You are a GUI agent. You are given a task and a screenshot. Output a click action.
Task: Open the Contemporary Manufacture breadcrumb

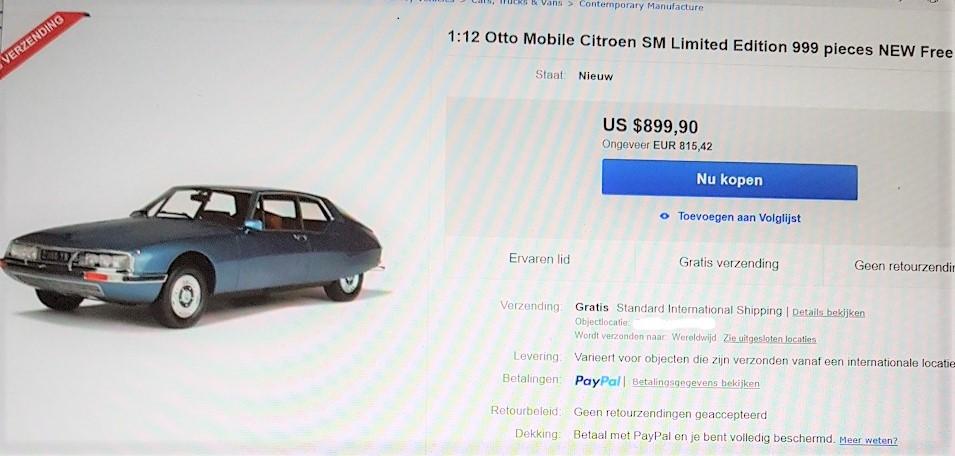pyautogui.click(x=641, y=5)
